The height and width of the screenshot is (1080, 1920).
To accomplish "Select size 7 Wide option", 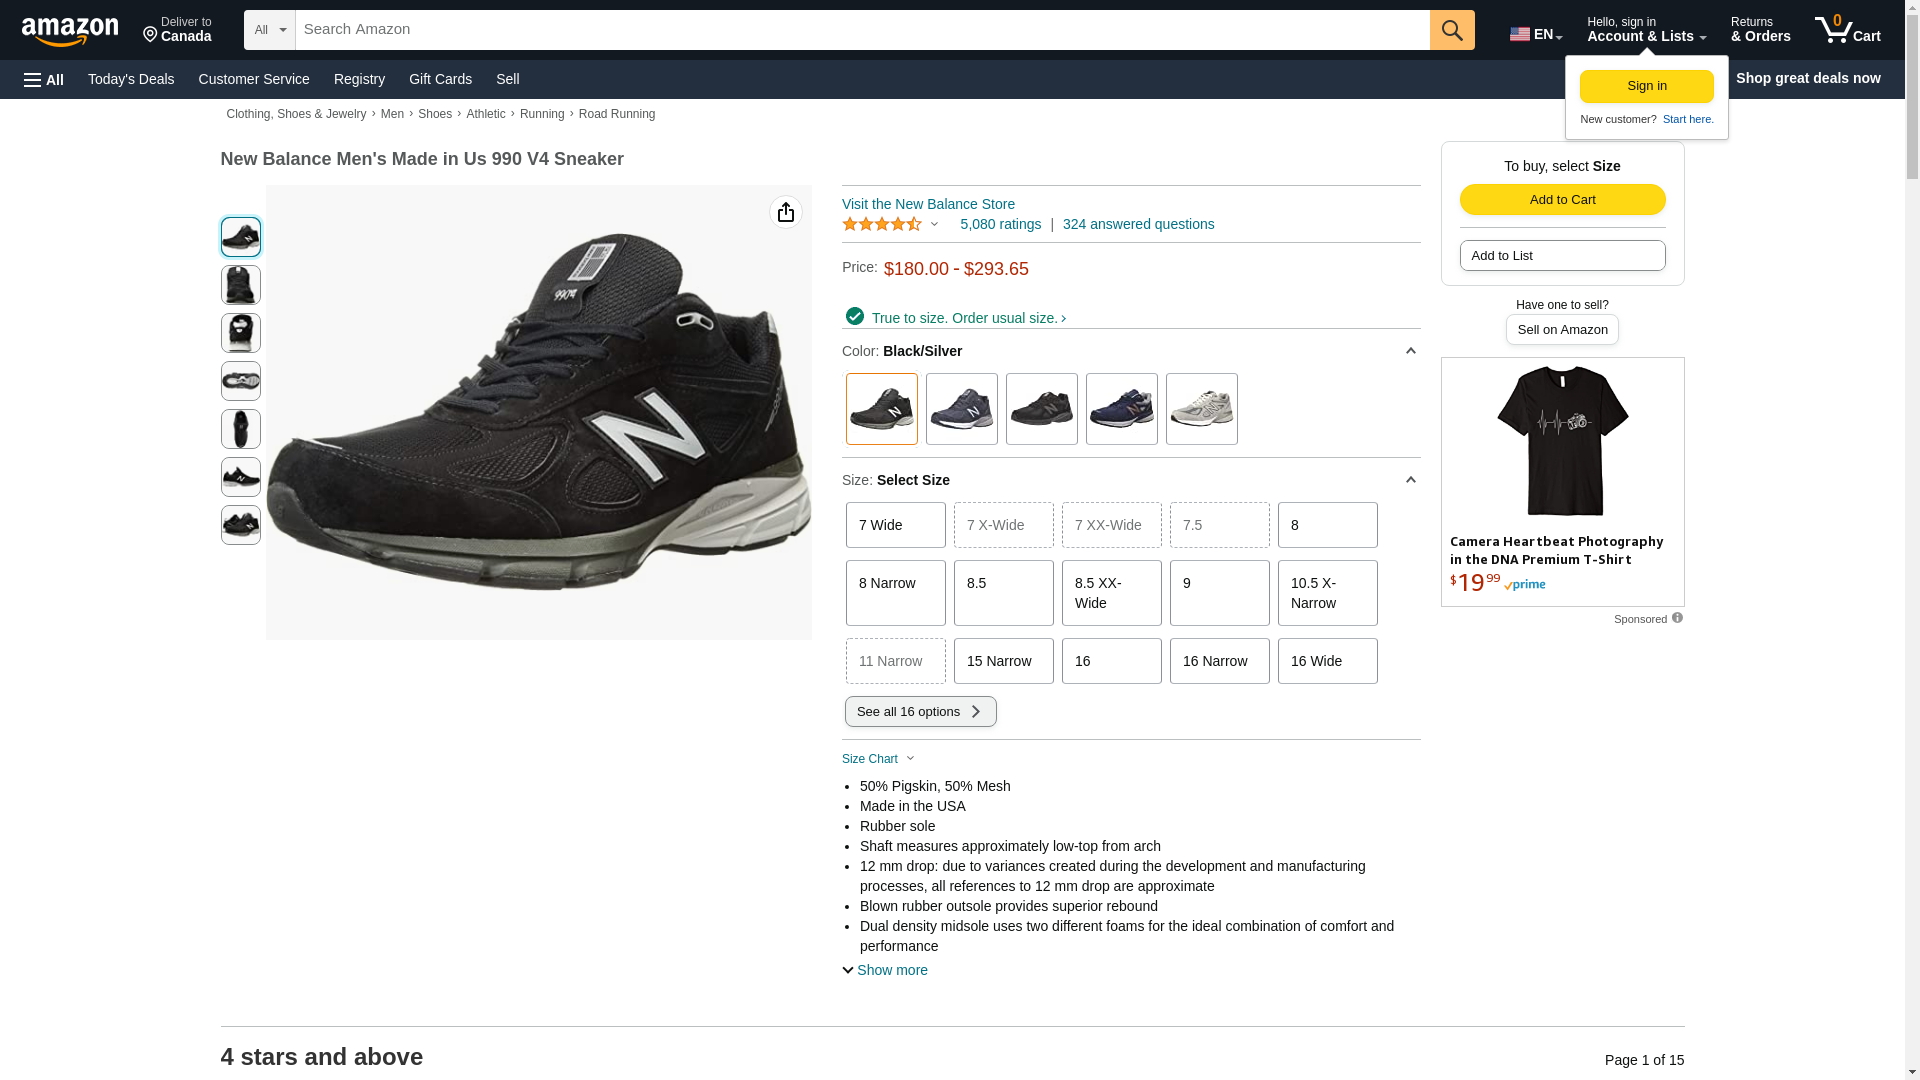I will 895,525.
